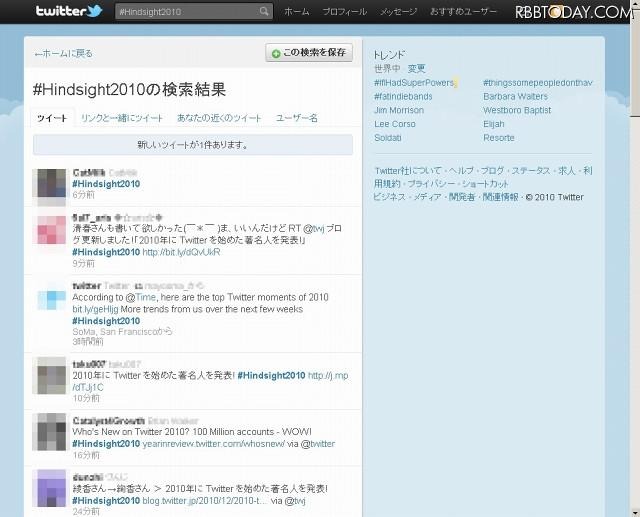Click the 16分前 tweet timestamp

(86, 455)
